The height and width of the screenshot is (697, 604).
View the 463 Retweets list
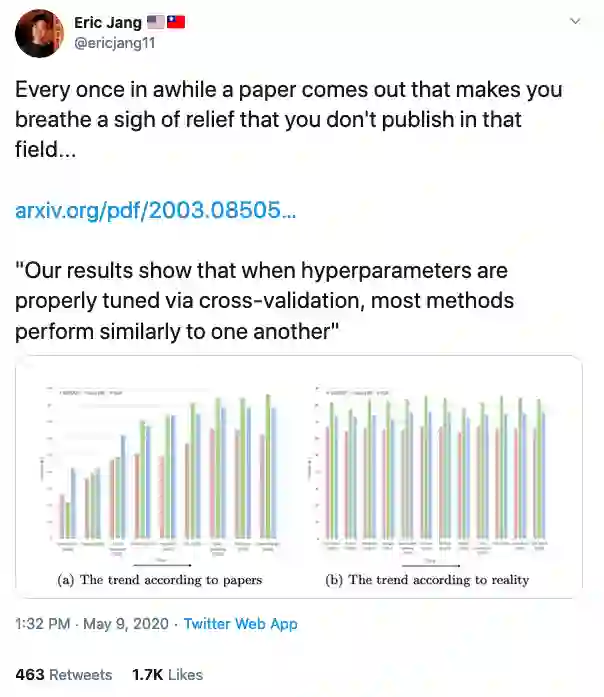point(64,675)
